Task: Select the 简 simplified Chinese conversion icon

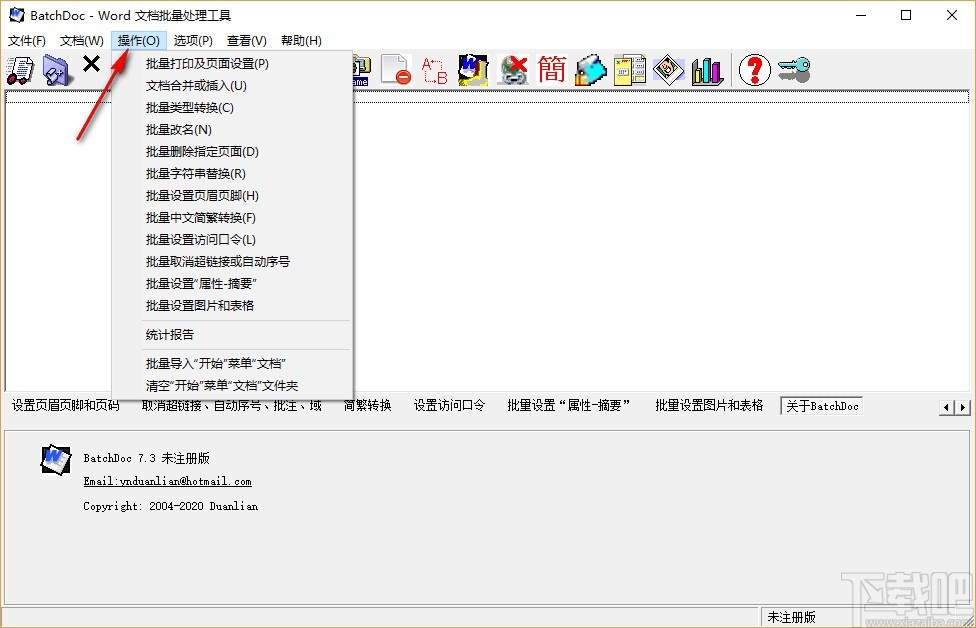Action: click(x=551, y=70)
